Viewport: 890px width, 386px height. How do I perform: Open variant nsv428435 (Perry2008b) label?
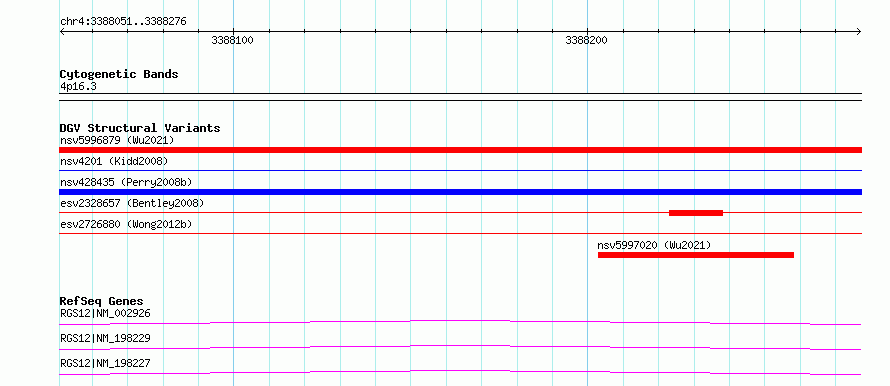(126, 182)
